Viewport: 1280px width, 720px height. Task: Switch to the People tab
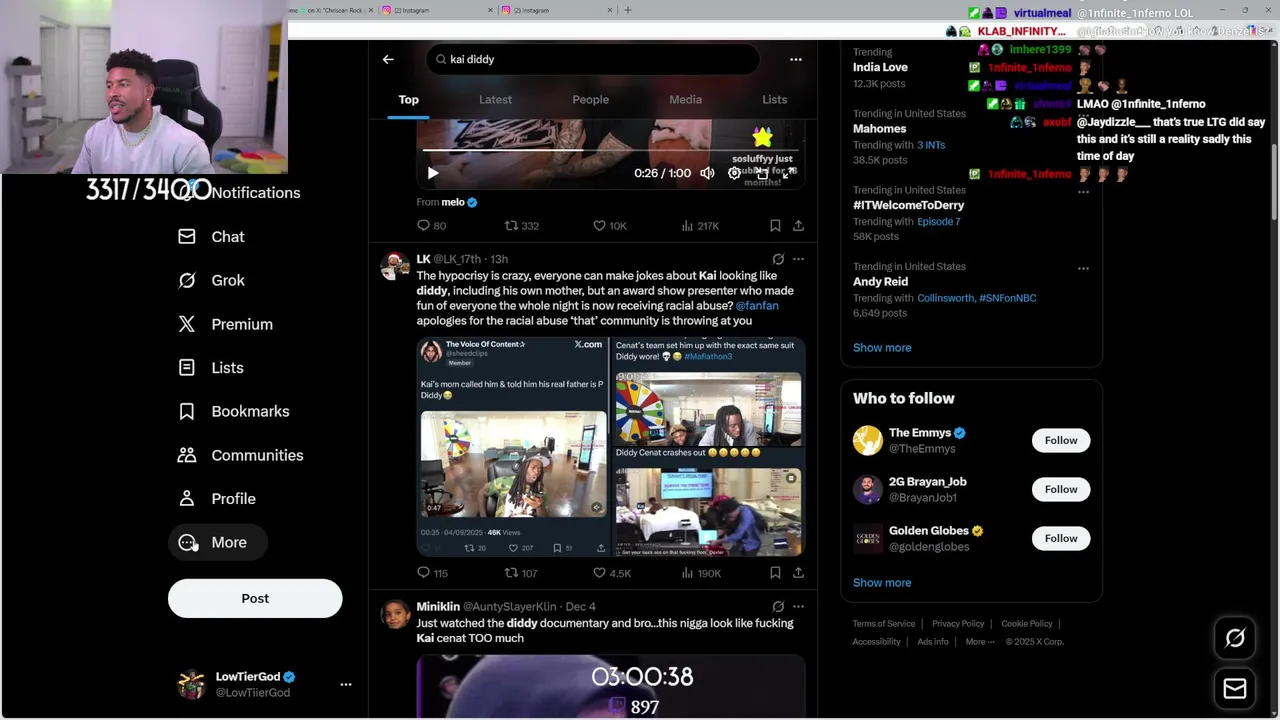(x=590, y=99)
